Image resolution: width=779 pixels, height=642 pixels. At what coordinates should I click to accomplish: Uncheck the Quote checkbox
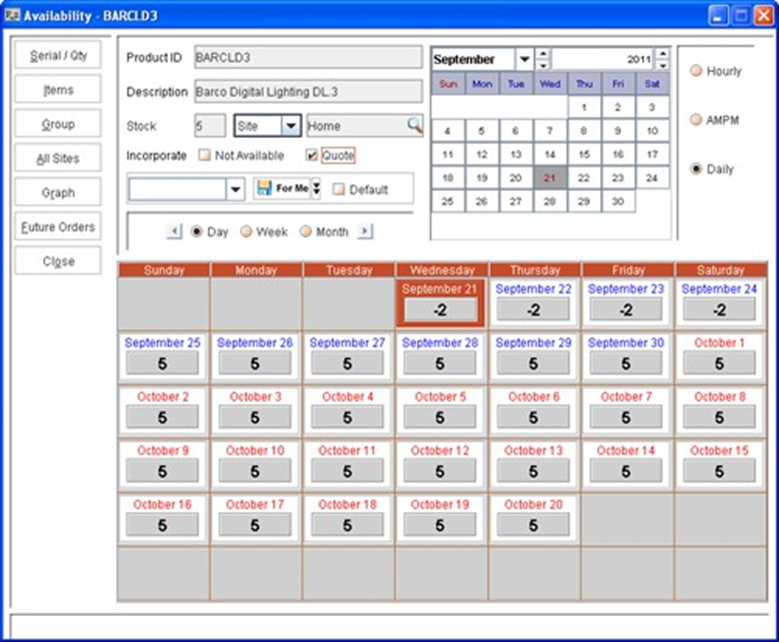click(312, 155)
